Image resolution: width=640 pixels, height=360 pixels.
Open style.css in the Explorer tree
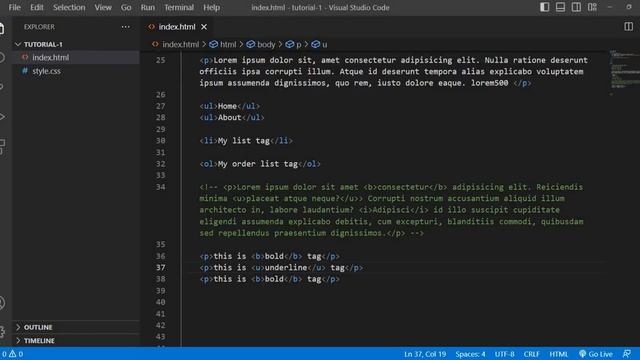pos(46,71)
